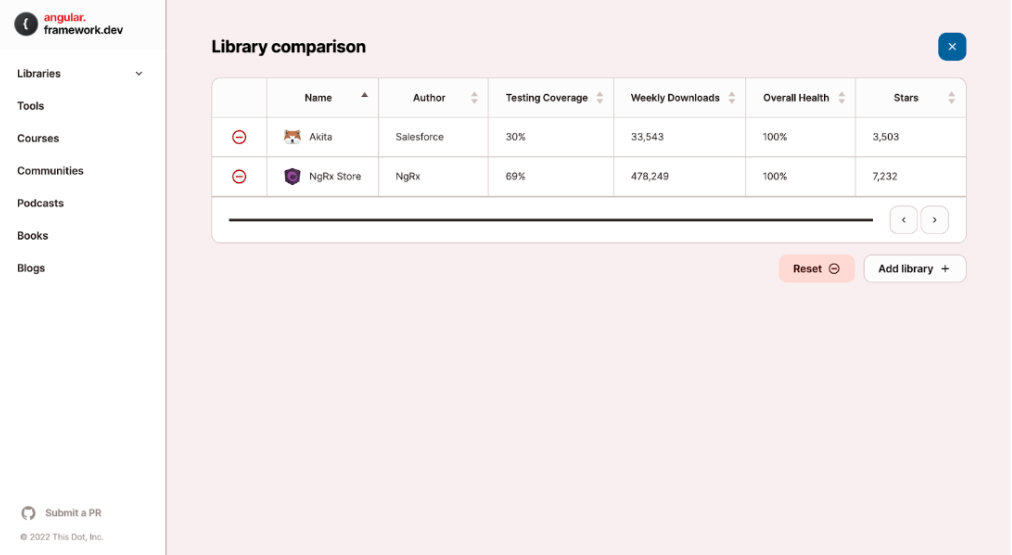This screenshot has height=555, width=1012.
Task: Click the Reset button
Action: [x=816, y=268]
